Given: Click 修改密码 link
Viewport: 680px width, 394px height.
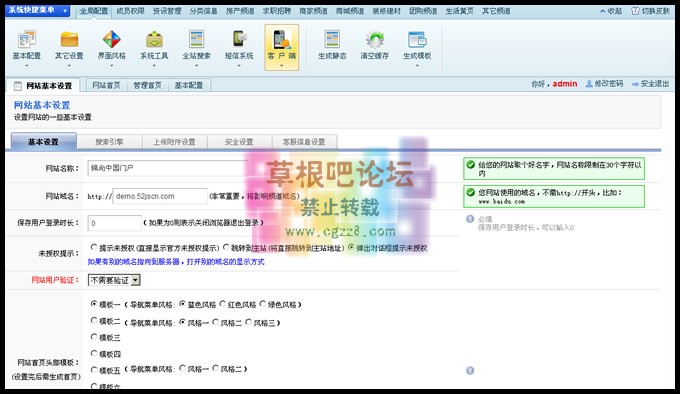Looking at the screenshot, I should (x=609, y=84).
